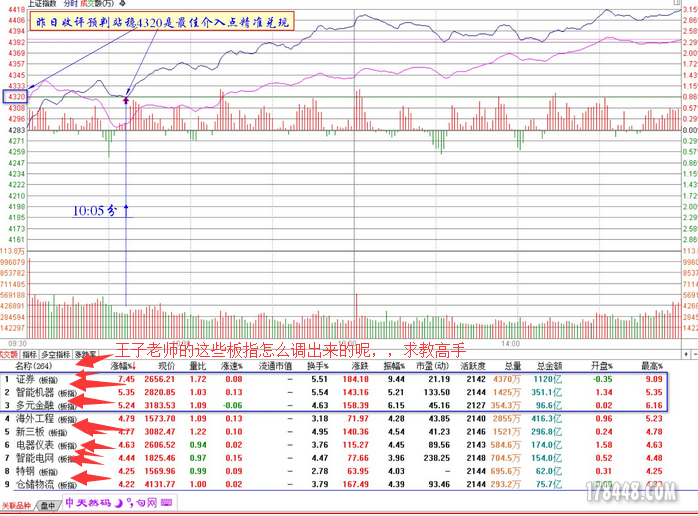Viewport: 698px width, 516px height.
Task: Click the 1120亿 total amount cell
Action: coord(548,379)
